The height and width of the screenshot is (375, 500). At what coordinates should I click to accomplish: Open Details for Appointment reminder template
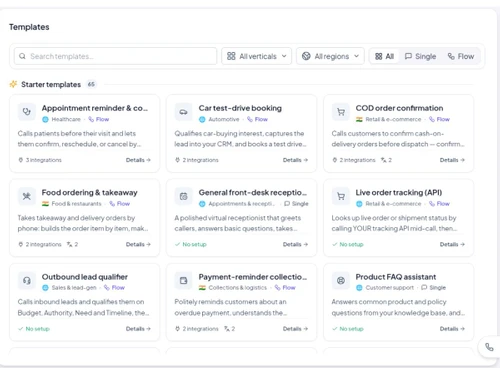[x=138, y=160]
